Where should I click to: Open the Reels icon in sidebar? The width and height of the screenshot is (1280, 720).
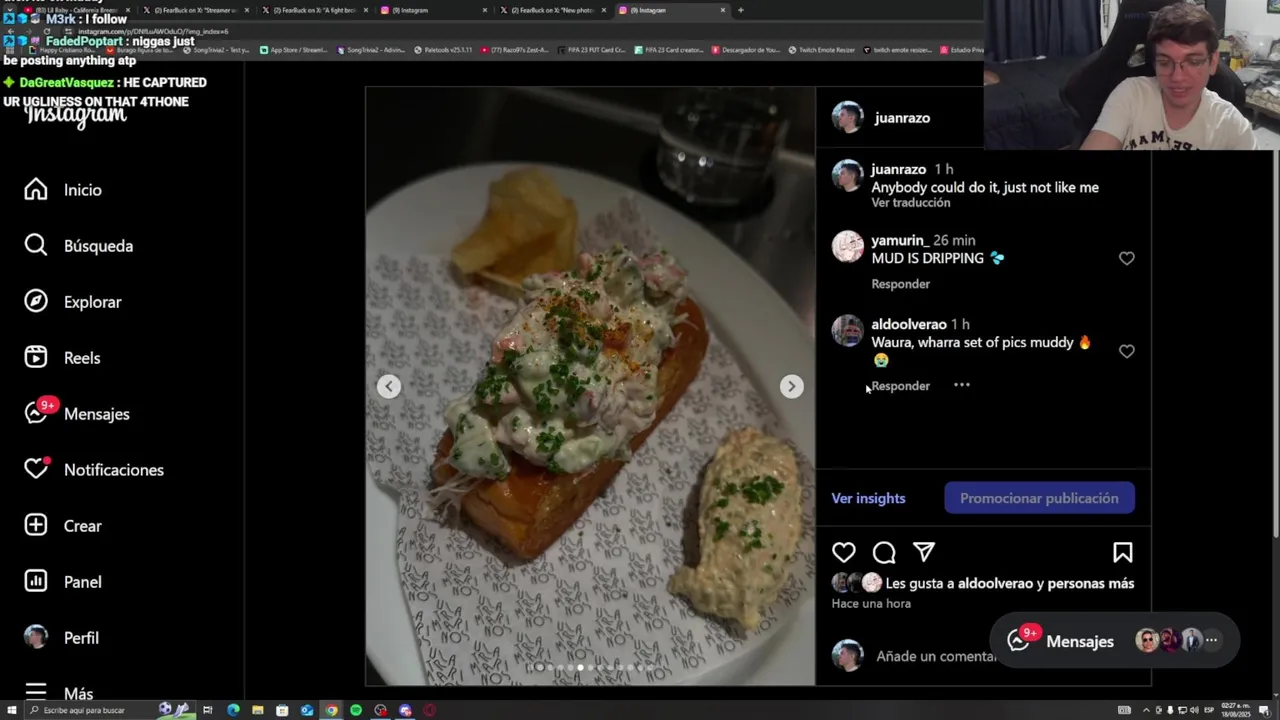coord(36,358)
